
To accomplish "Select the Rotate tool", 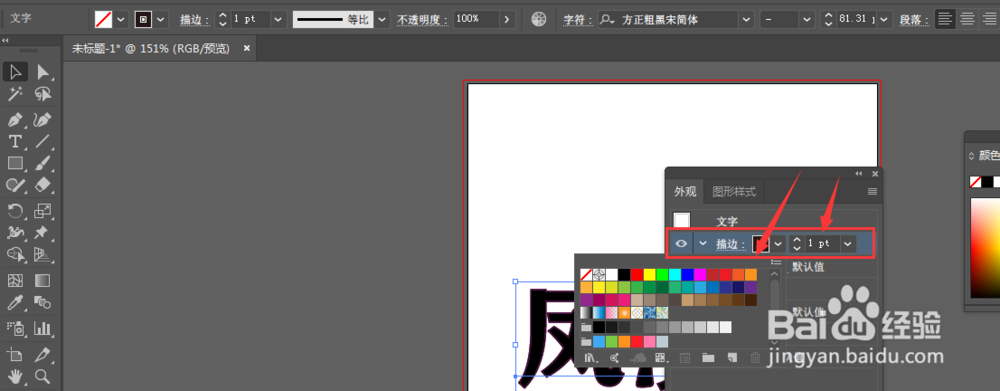I will click(x=15, y=210).
